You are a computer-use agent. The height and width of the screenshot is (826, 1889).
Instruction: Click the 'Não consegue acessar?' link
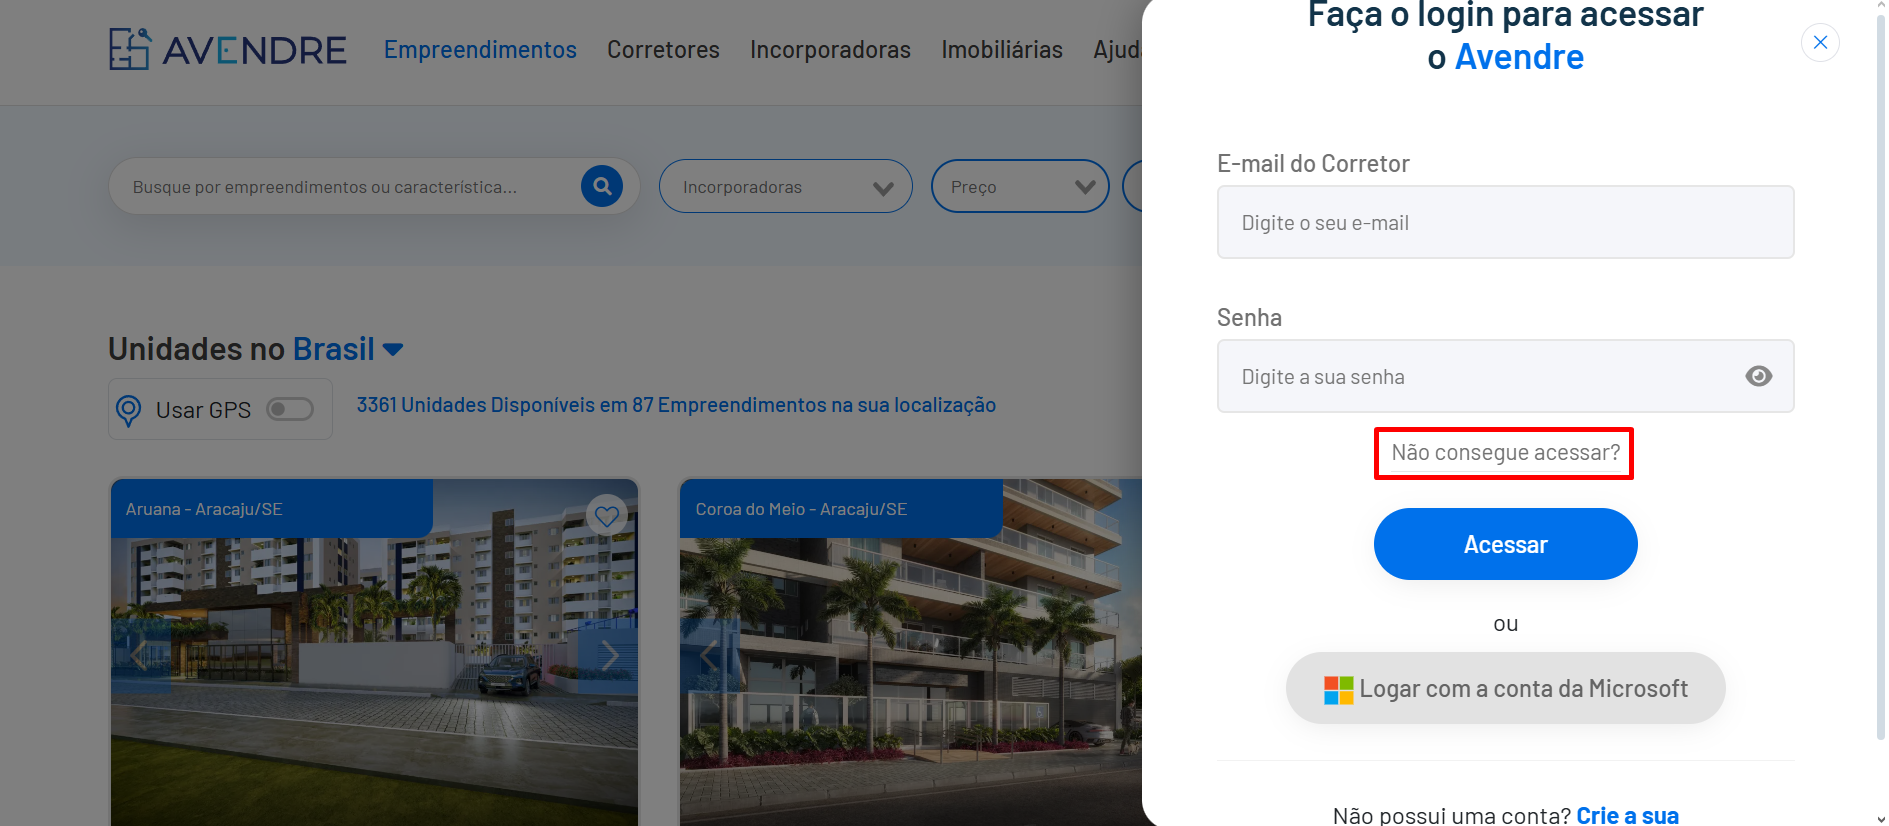click(x=1505, y=453)
